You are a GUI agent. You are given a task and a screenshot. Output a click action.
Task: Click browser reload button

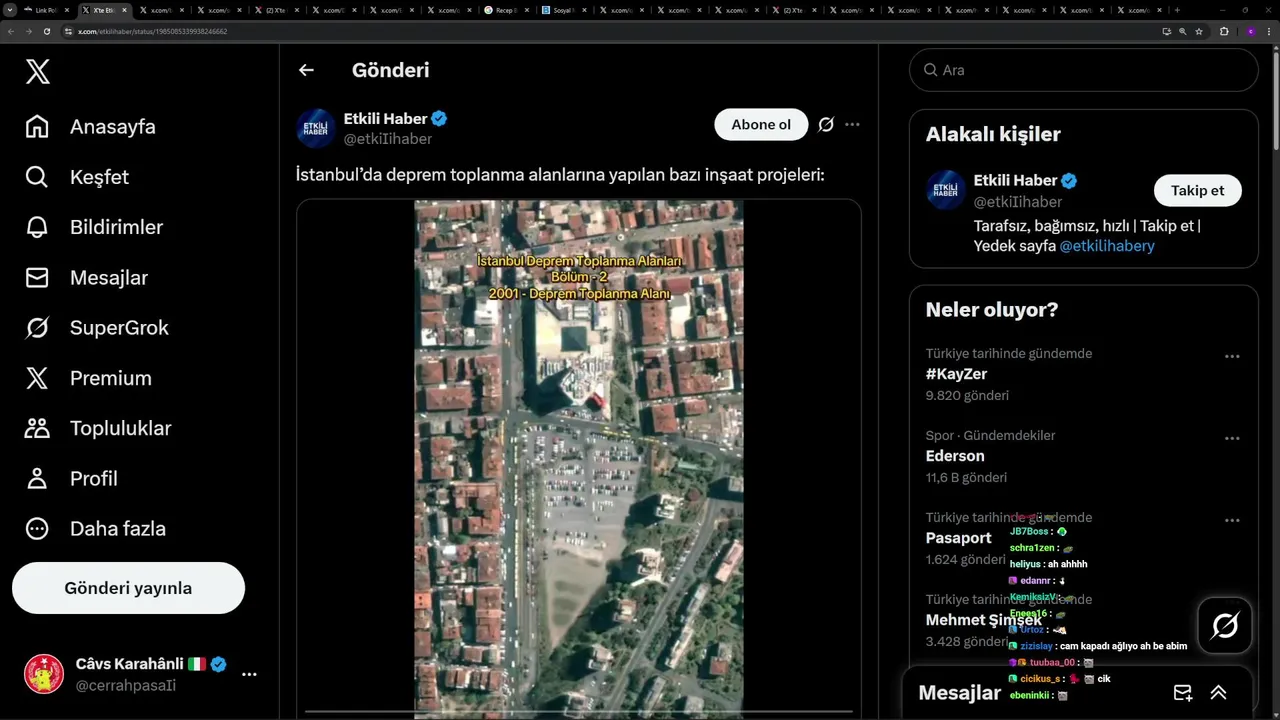coord(47,31)
